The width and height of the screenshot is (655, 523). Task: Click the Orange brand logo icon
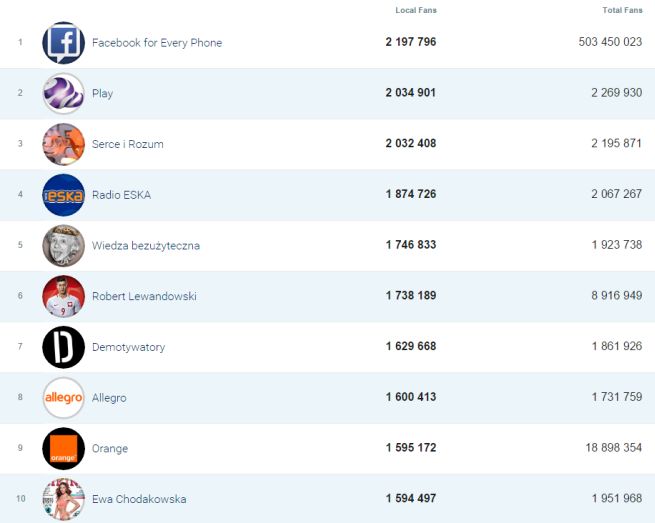63,449
